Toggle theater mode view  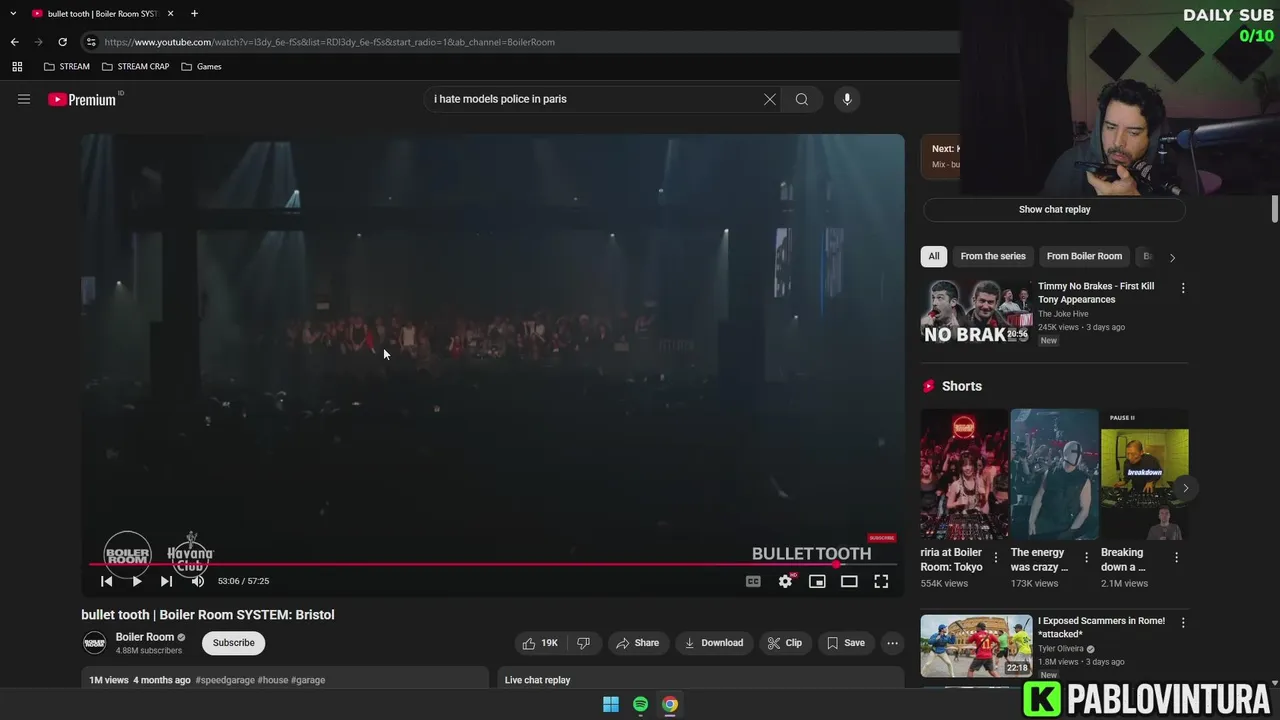click(x=849, y=581)
